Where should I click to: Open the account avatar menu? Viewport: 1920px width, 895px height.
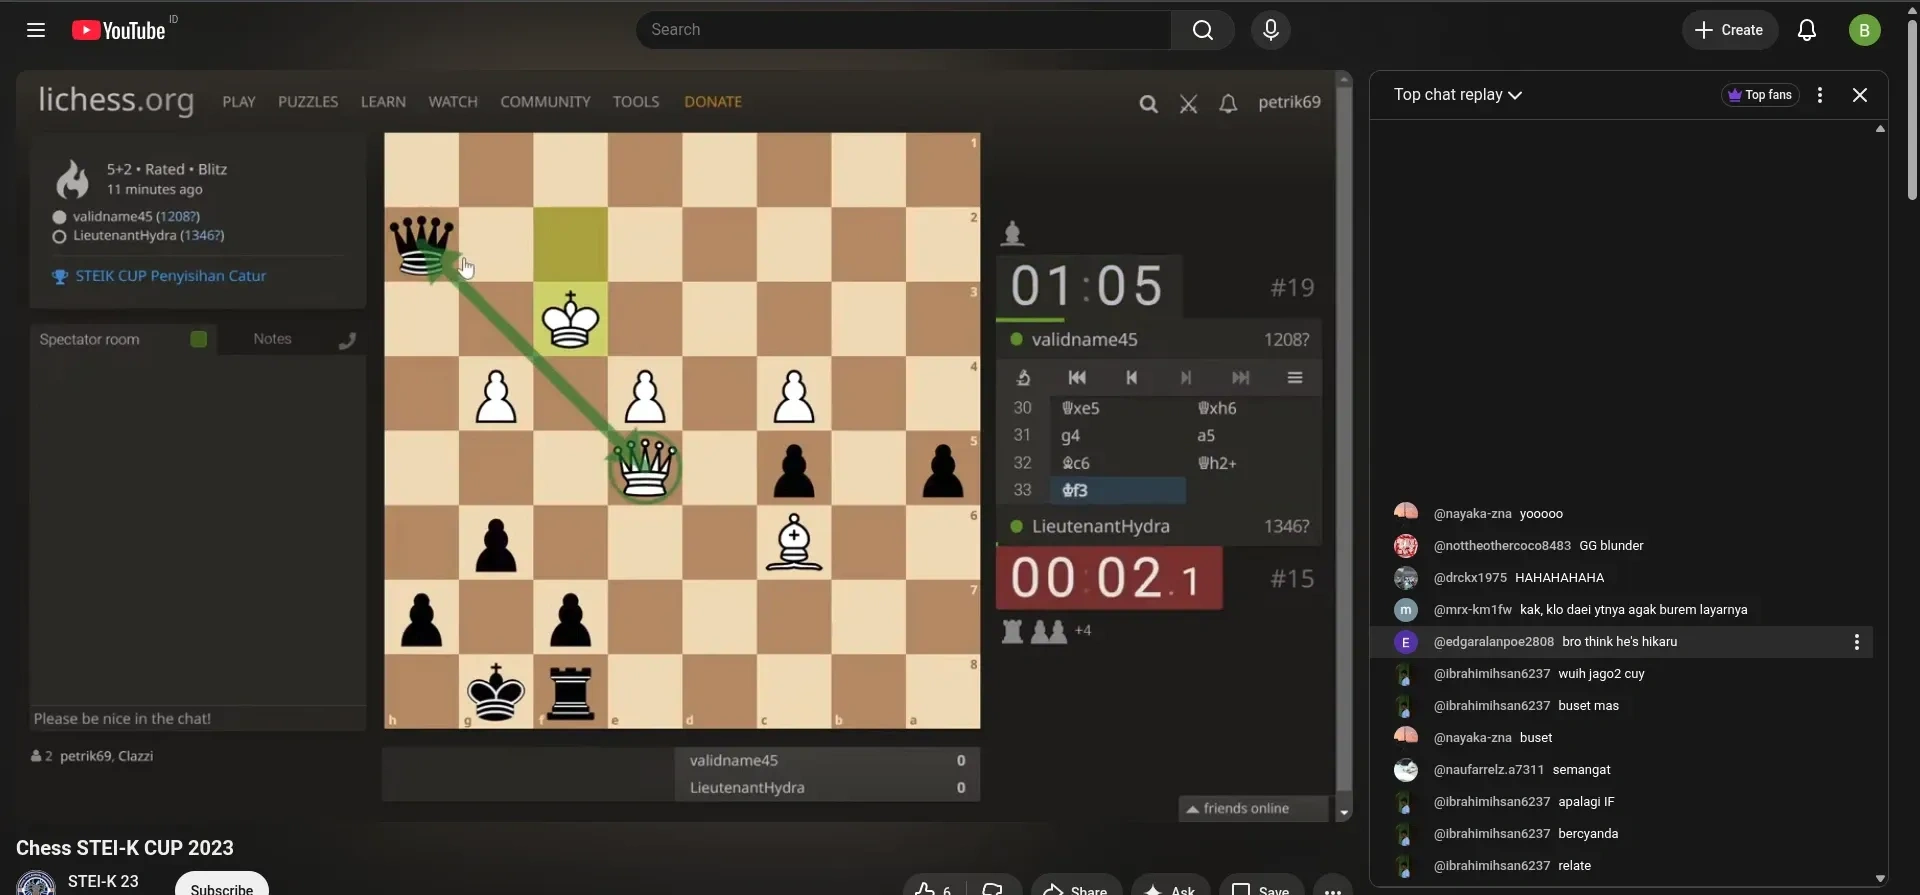click(1864, 30)
